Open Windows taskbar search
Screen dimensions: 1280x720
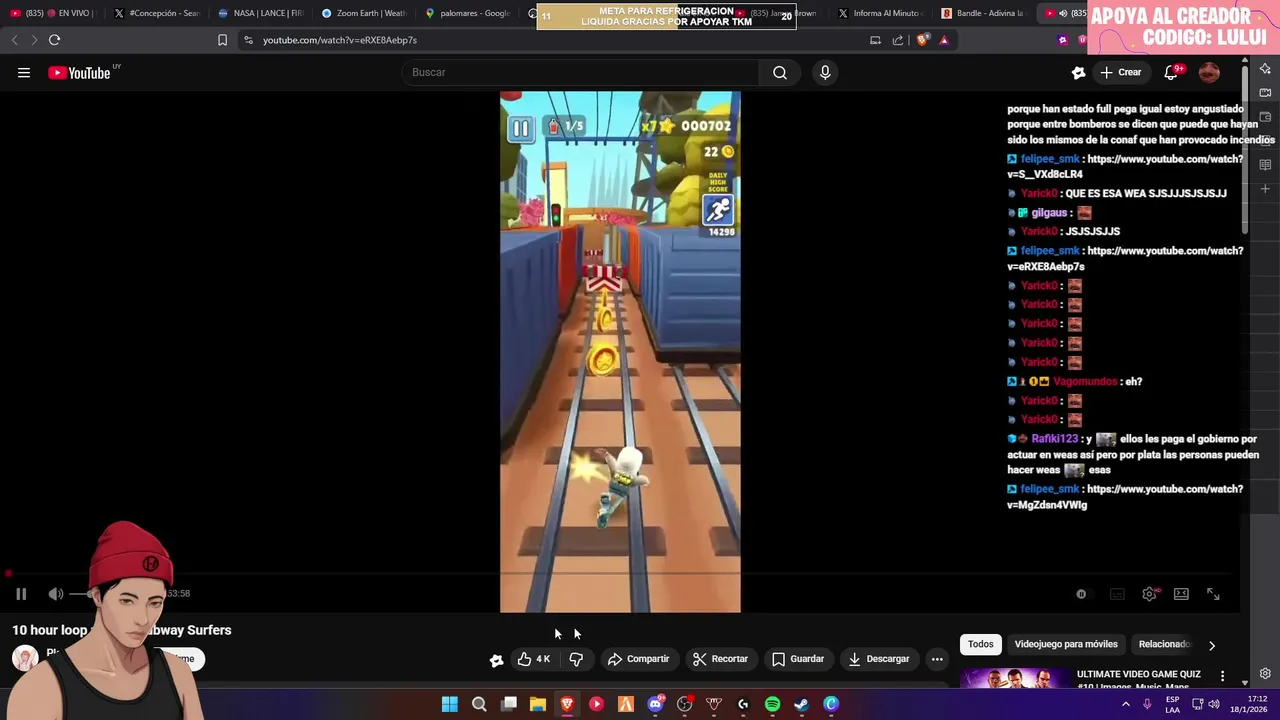479,704
